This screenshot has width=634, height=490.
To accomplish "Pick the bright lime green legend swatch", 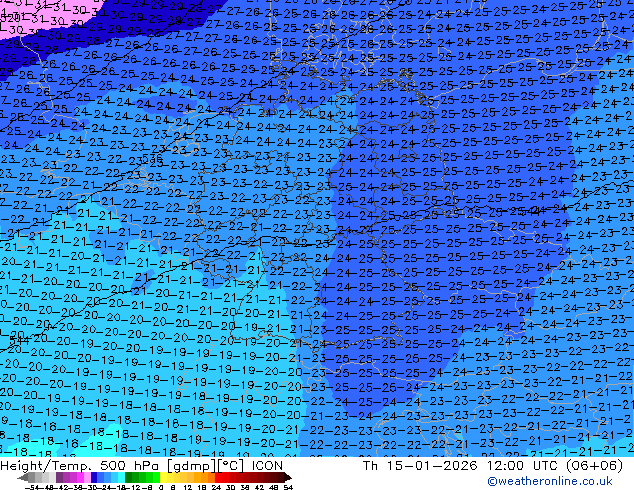I will tap(156, 478).
